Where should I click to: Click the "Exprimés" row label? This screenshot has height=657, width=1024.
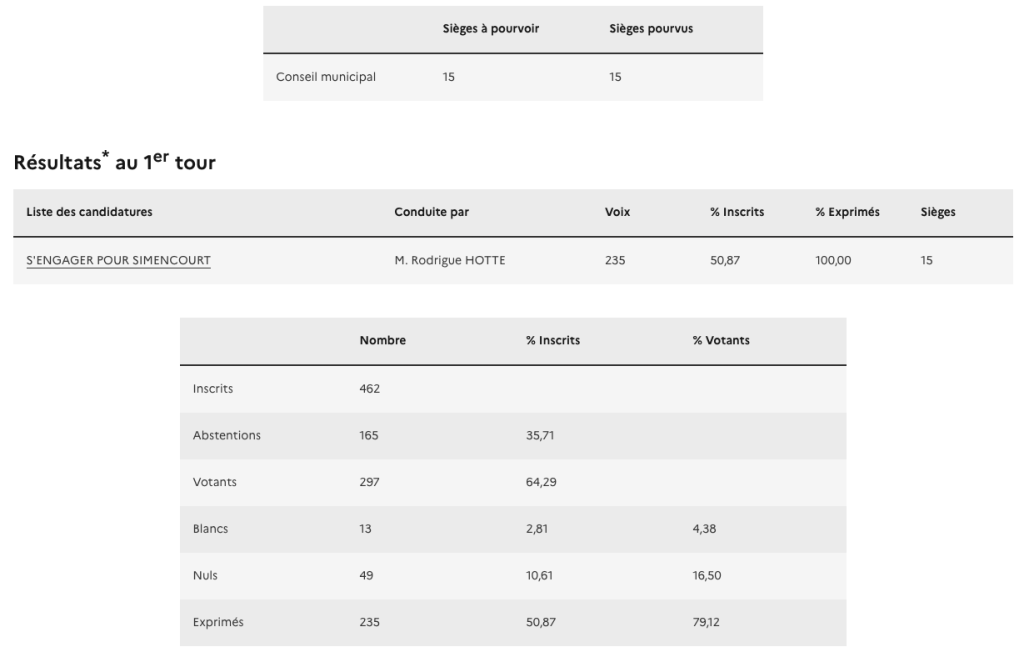pos(218,622)
